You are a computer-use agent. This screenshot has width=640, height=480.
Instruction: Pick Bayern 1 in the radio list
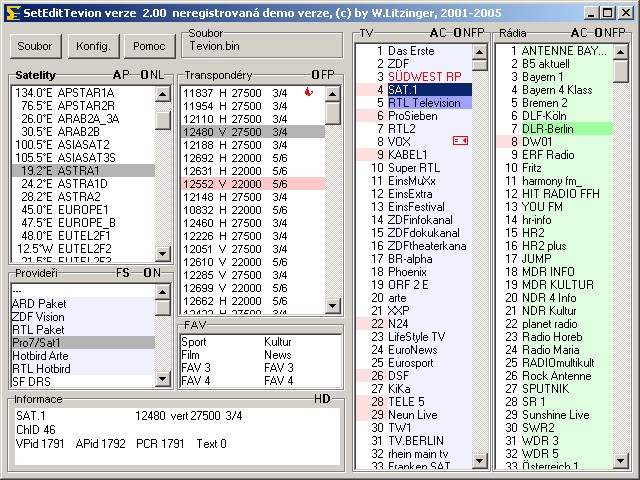543,76
